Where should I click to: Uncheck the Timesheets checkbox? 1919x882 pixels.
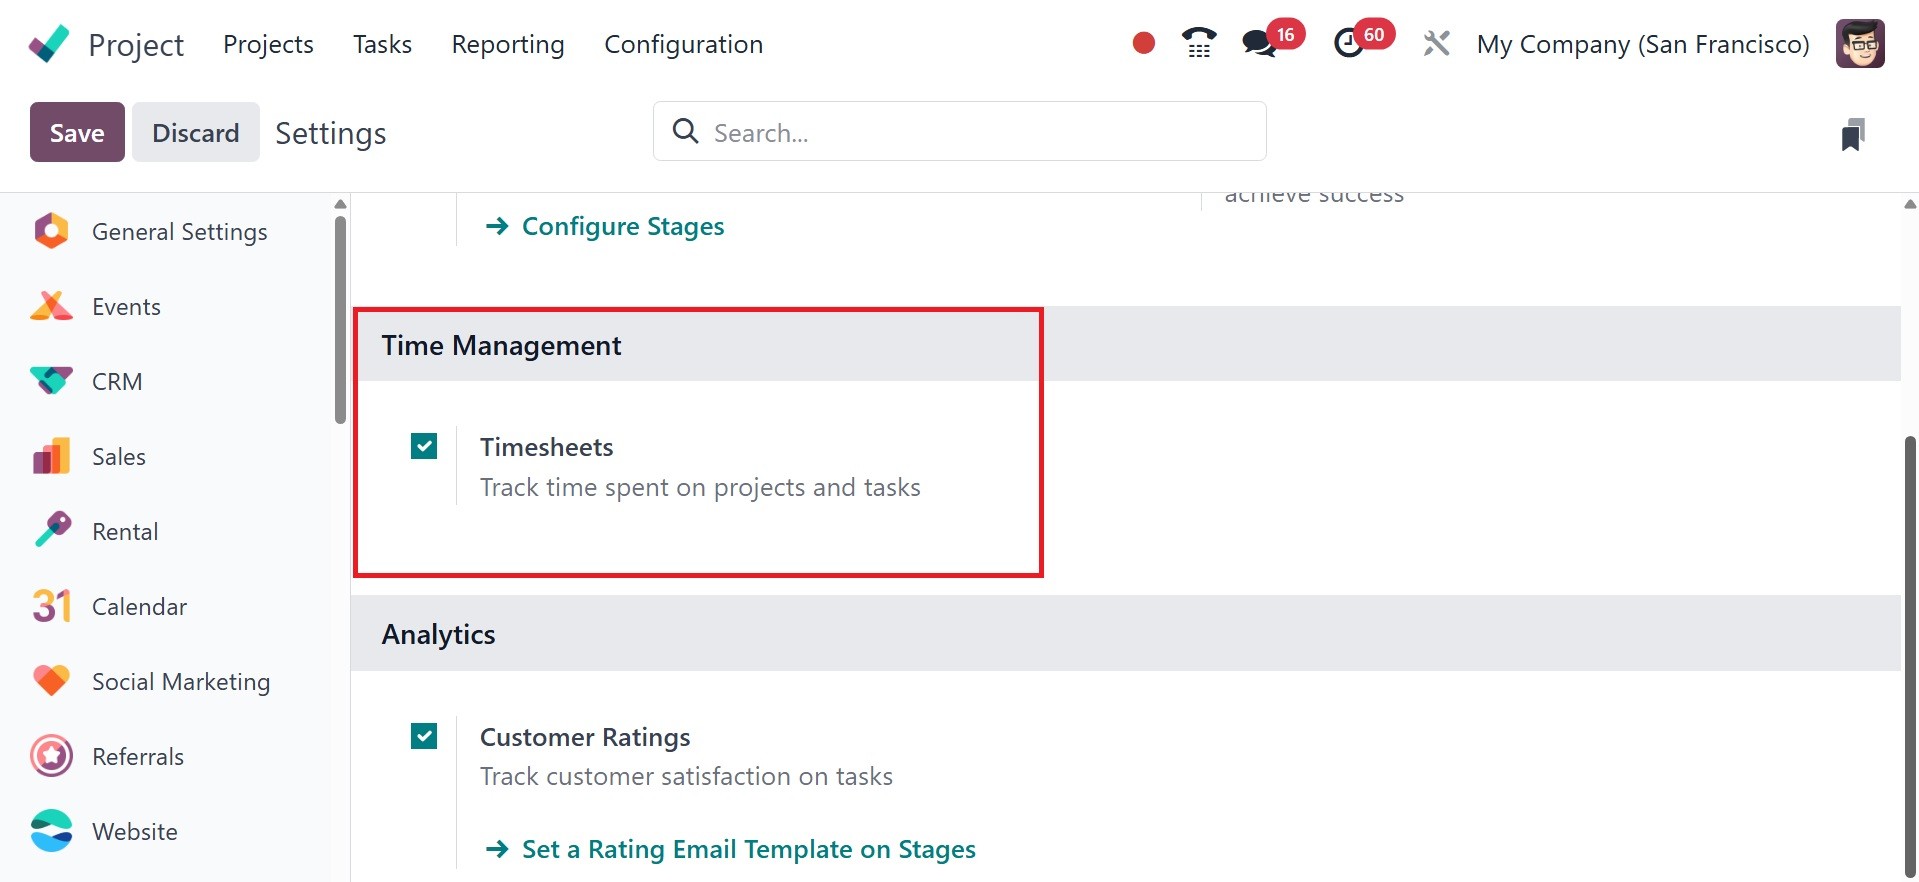pyautogui.click(x=424, y=446)
